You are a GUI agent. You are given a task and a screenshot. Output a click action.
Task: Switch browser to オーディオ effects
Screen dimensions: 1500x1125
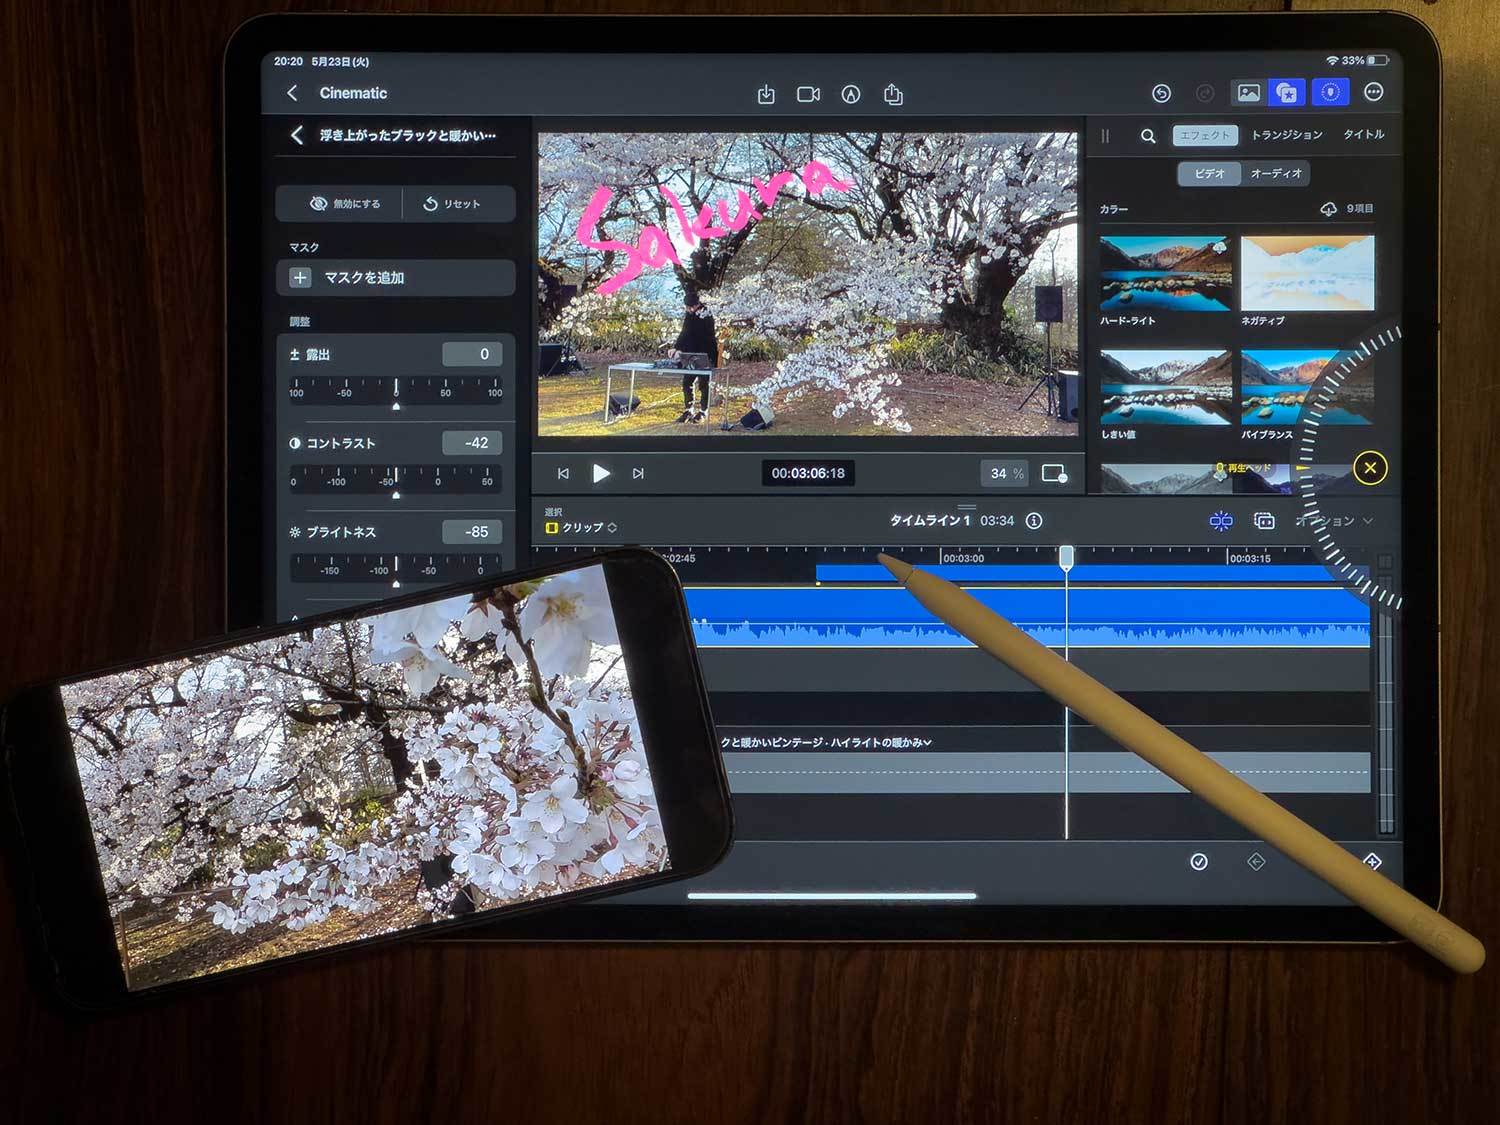1276,173
